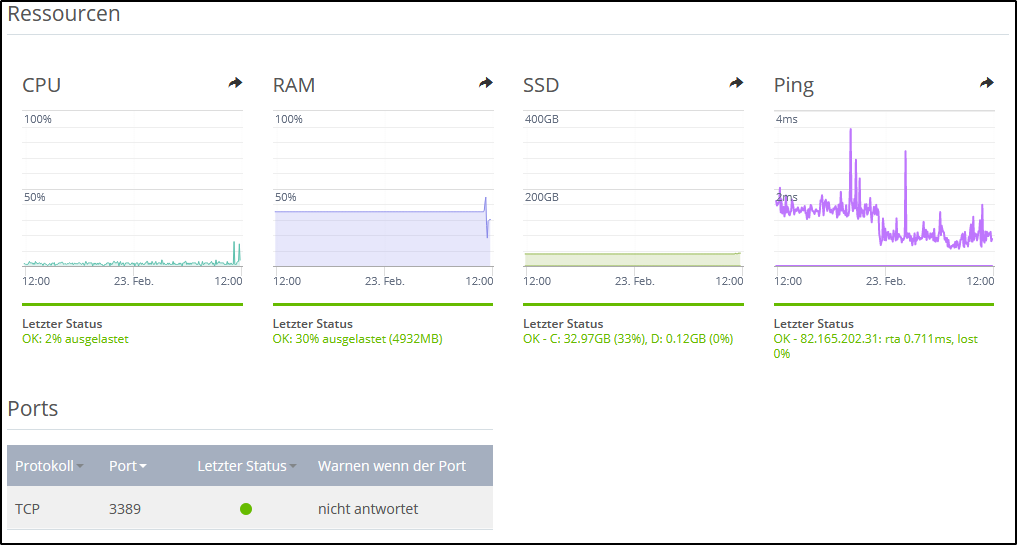Open the SSD chart share arrow
Screen dimensions: 1017x545
pos(736,83)
